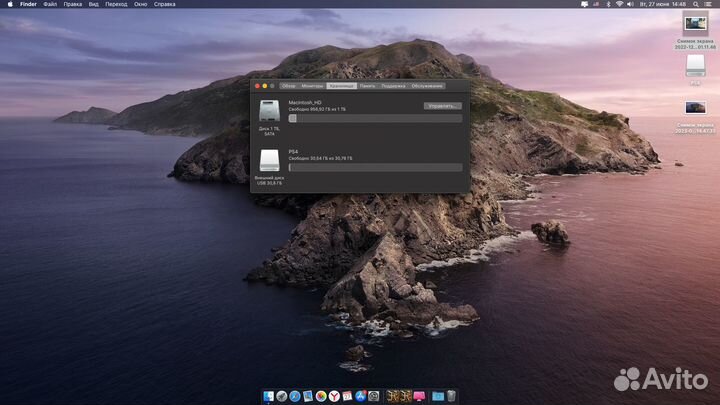Open the blue folder stack in Dock
720x405 pixels.
tap(438, 396)
